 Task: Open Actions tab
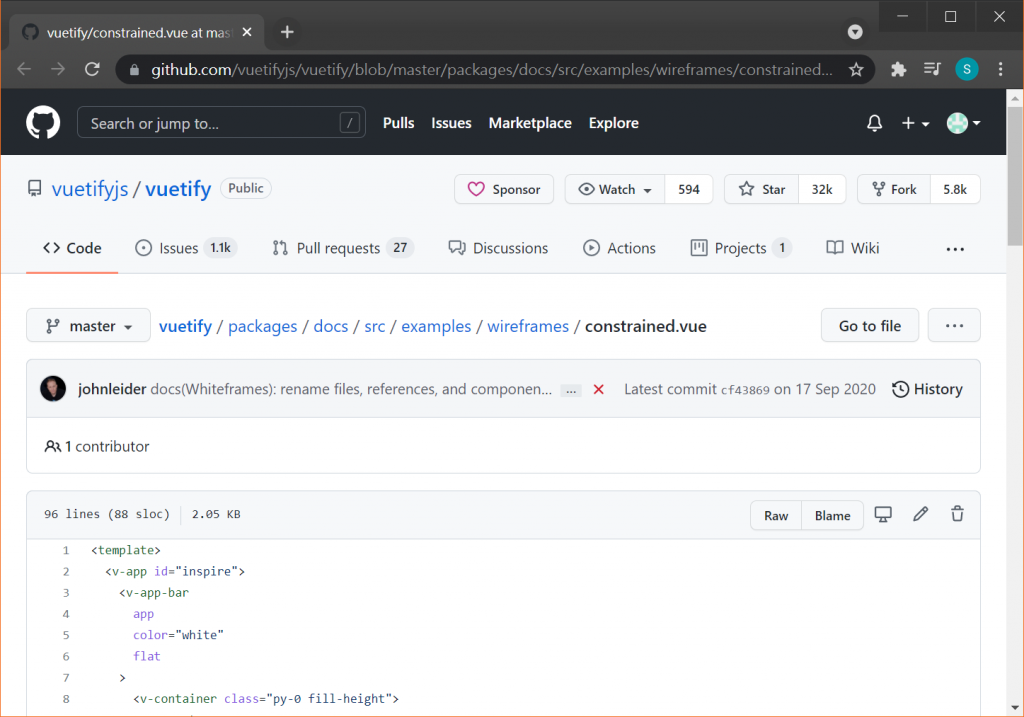(619, 248)
